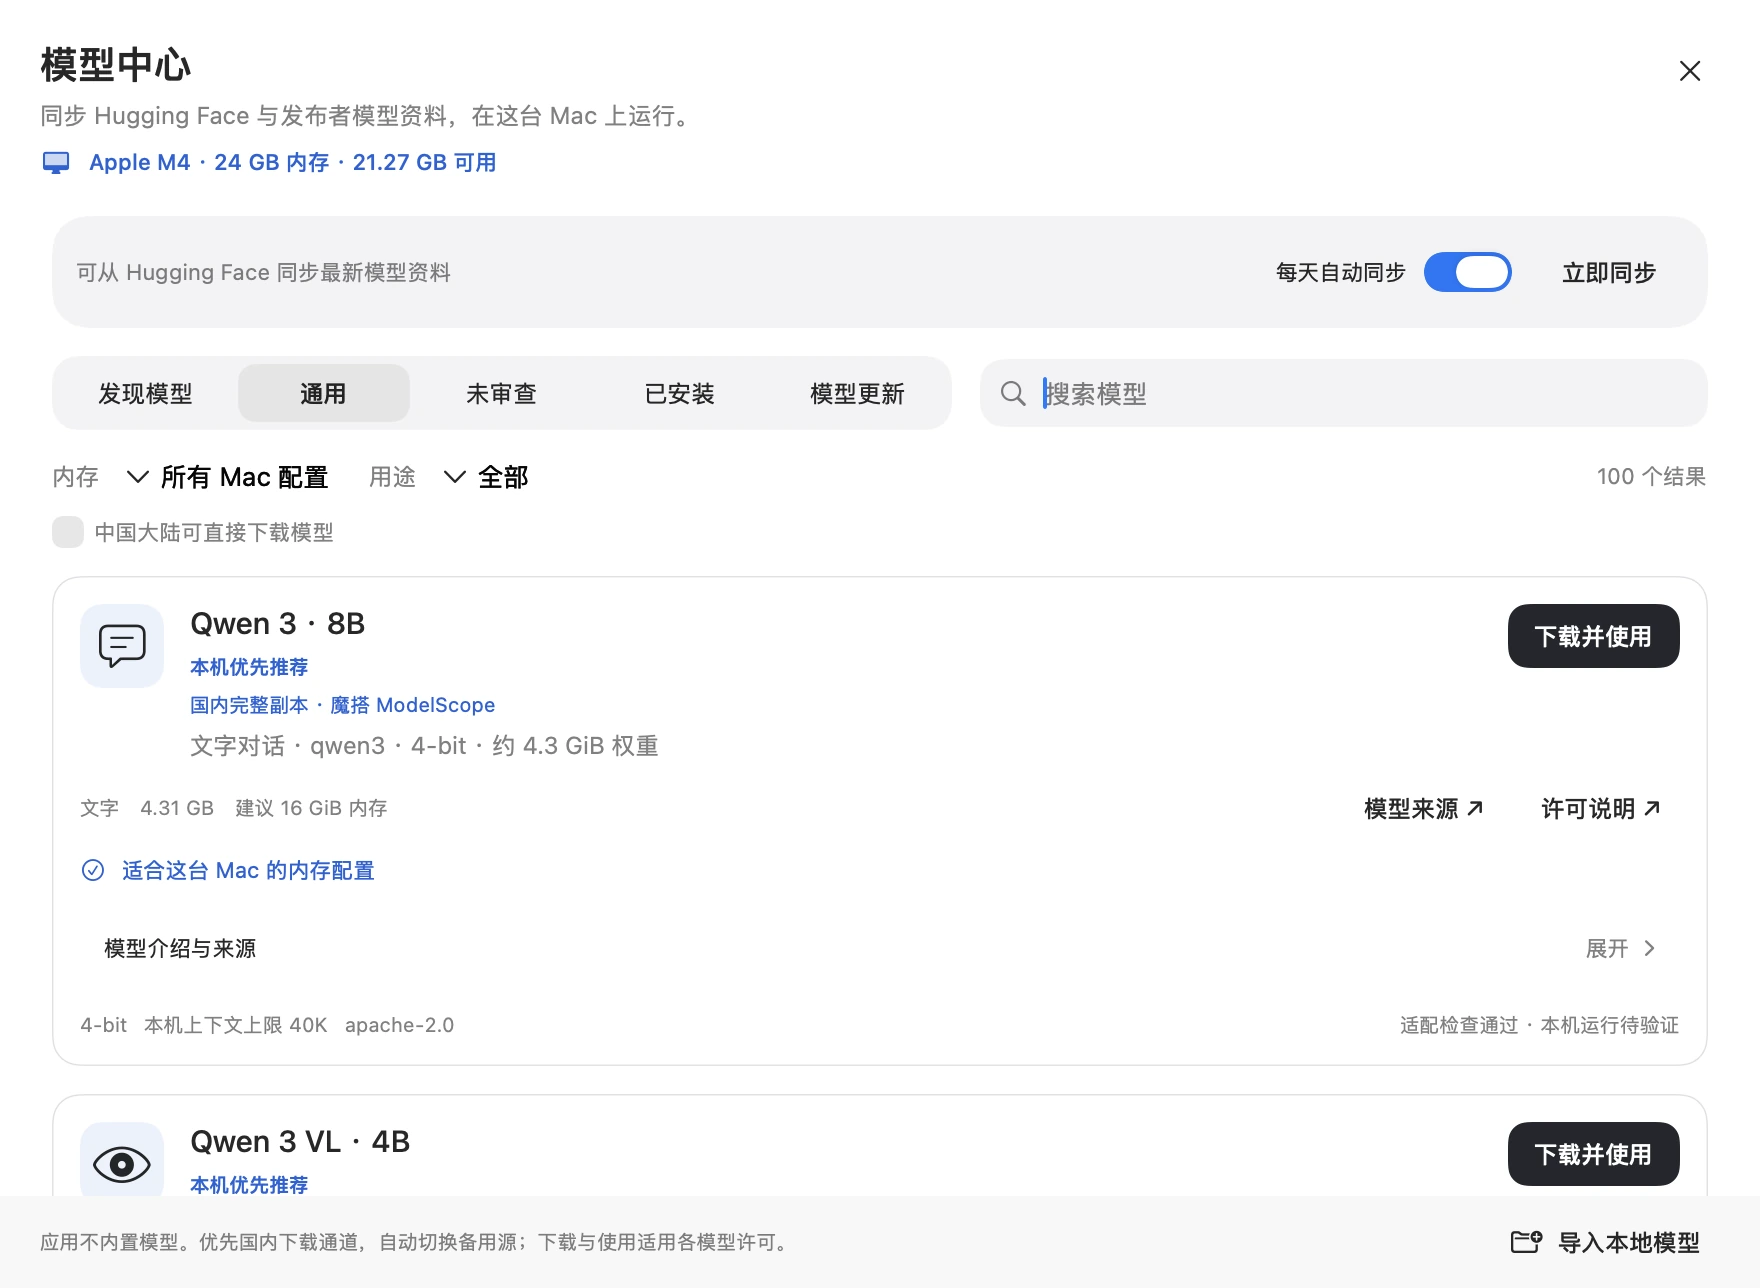Click the 本机优先推荐 label under Qwen 3 · 8B
The width and height of the screenshot is (1760, 1288).
[249, 667]
